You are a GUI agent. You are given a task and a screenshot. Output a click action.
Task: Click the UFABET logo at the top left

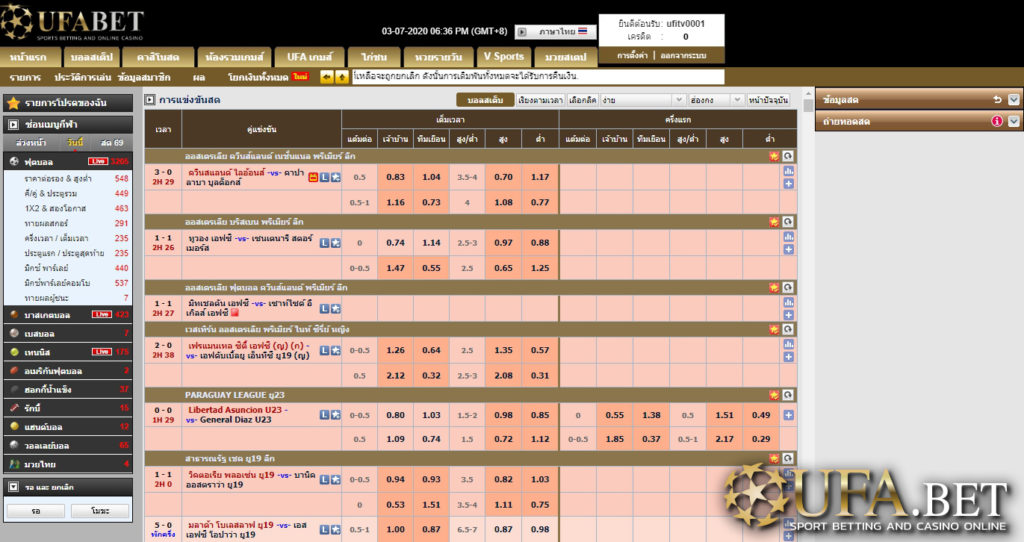pyautogui.click(x=72, y=23)
